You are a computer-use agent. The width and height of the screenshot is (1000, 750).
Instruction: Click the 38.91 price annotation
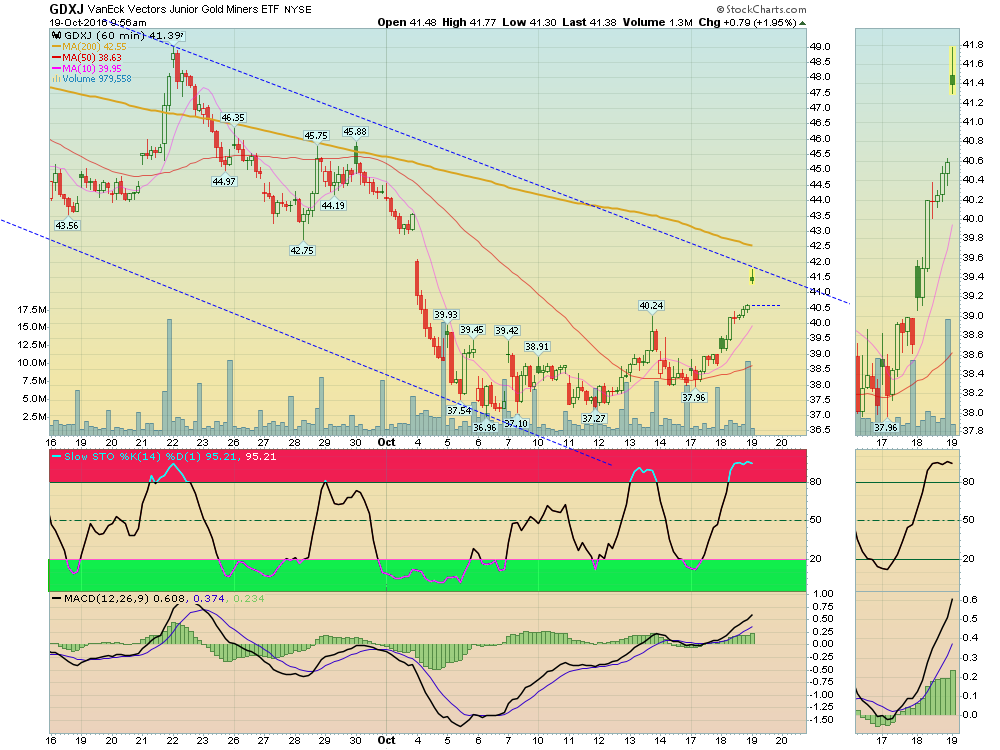[x=537, y=347]
